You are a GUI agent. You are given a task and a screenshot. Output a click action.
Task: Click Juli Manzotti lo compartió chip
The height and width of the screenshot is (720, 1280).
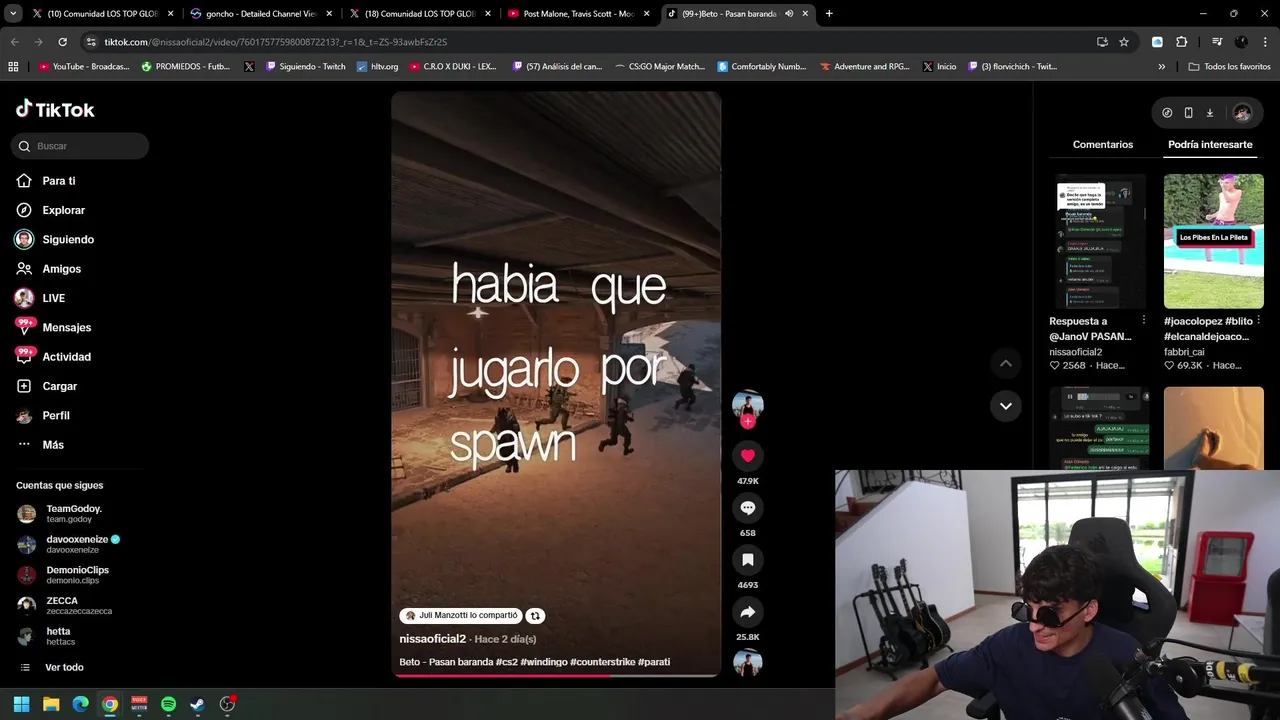(x=461, y=616)
